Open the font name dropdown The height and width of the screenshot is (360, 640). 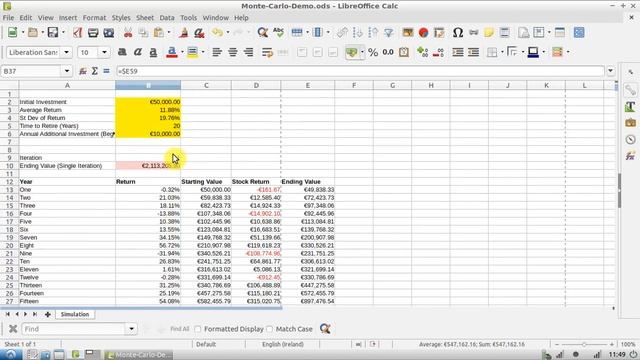pos(67,52)
